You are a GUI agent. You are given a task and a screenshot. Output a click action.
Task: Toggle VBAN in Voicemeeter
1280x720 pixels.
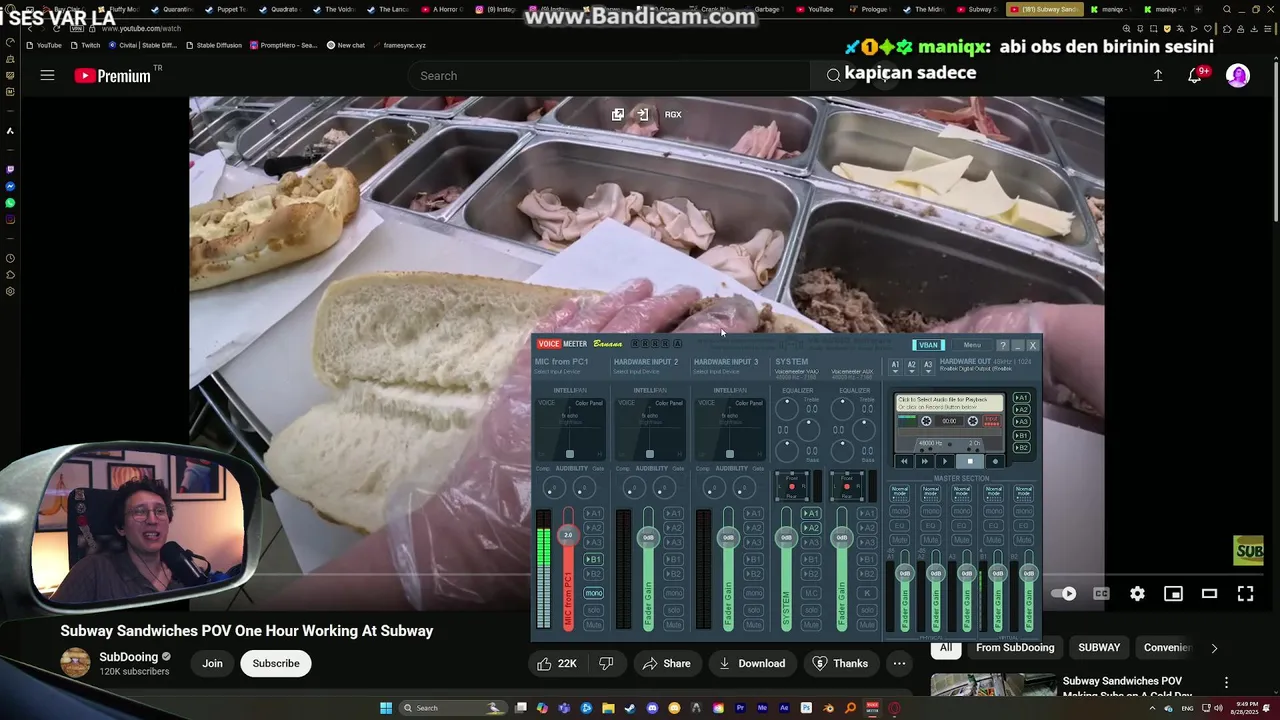coord(928,345)
